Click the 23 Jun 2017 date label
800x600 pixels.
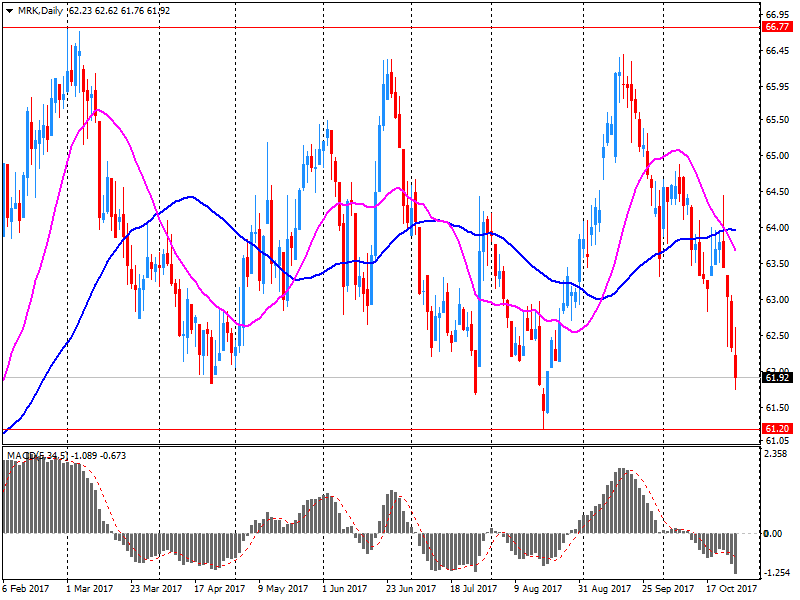[411, 589]
